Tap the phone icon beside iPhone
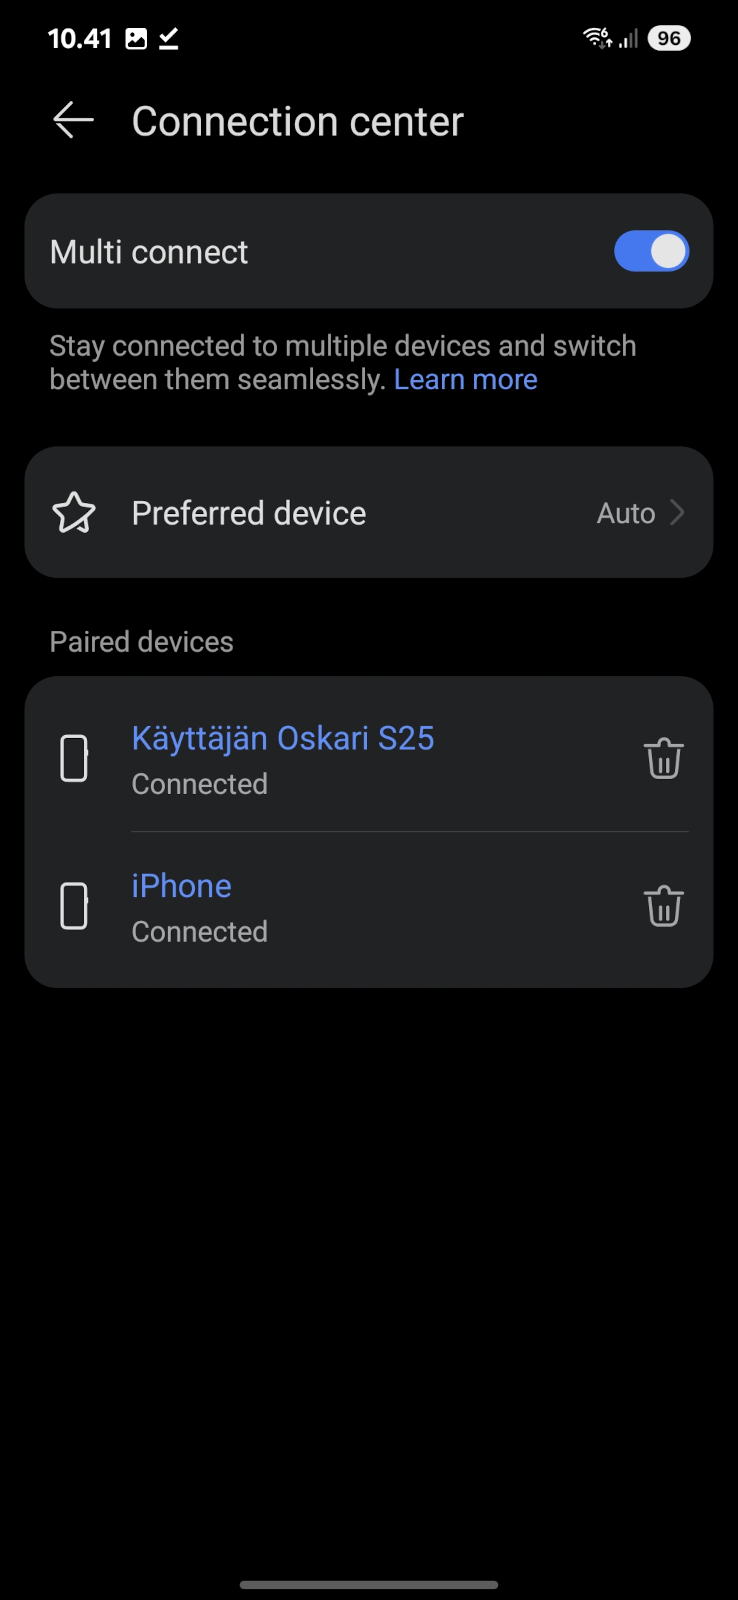 coord(75,907)
